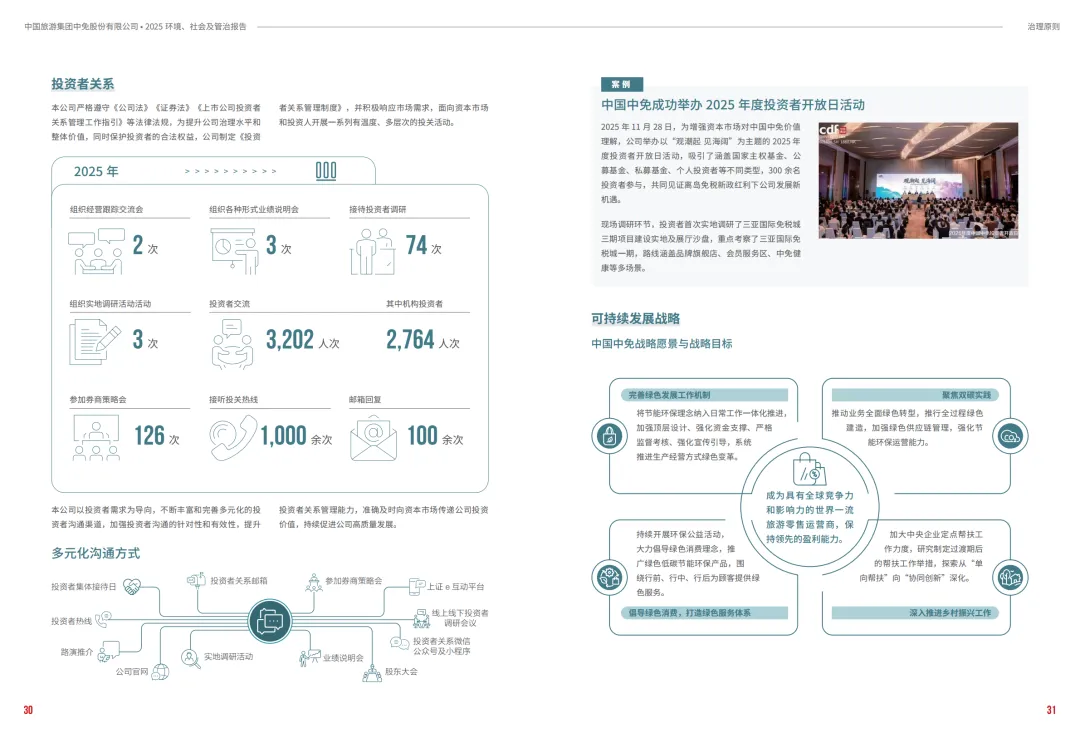
Task: Click page number 30
Action: tap(28, 710)
